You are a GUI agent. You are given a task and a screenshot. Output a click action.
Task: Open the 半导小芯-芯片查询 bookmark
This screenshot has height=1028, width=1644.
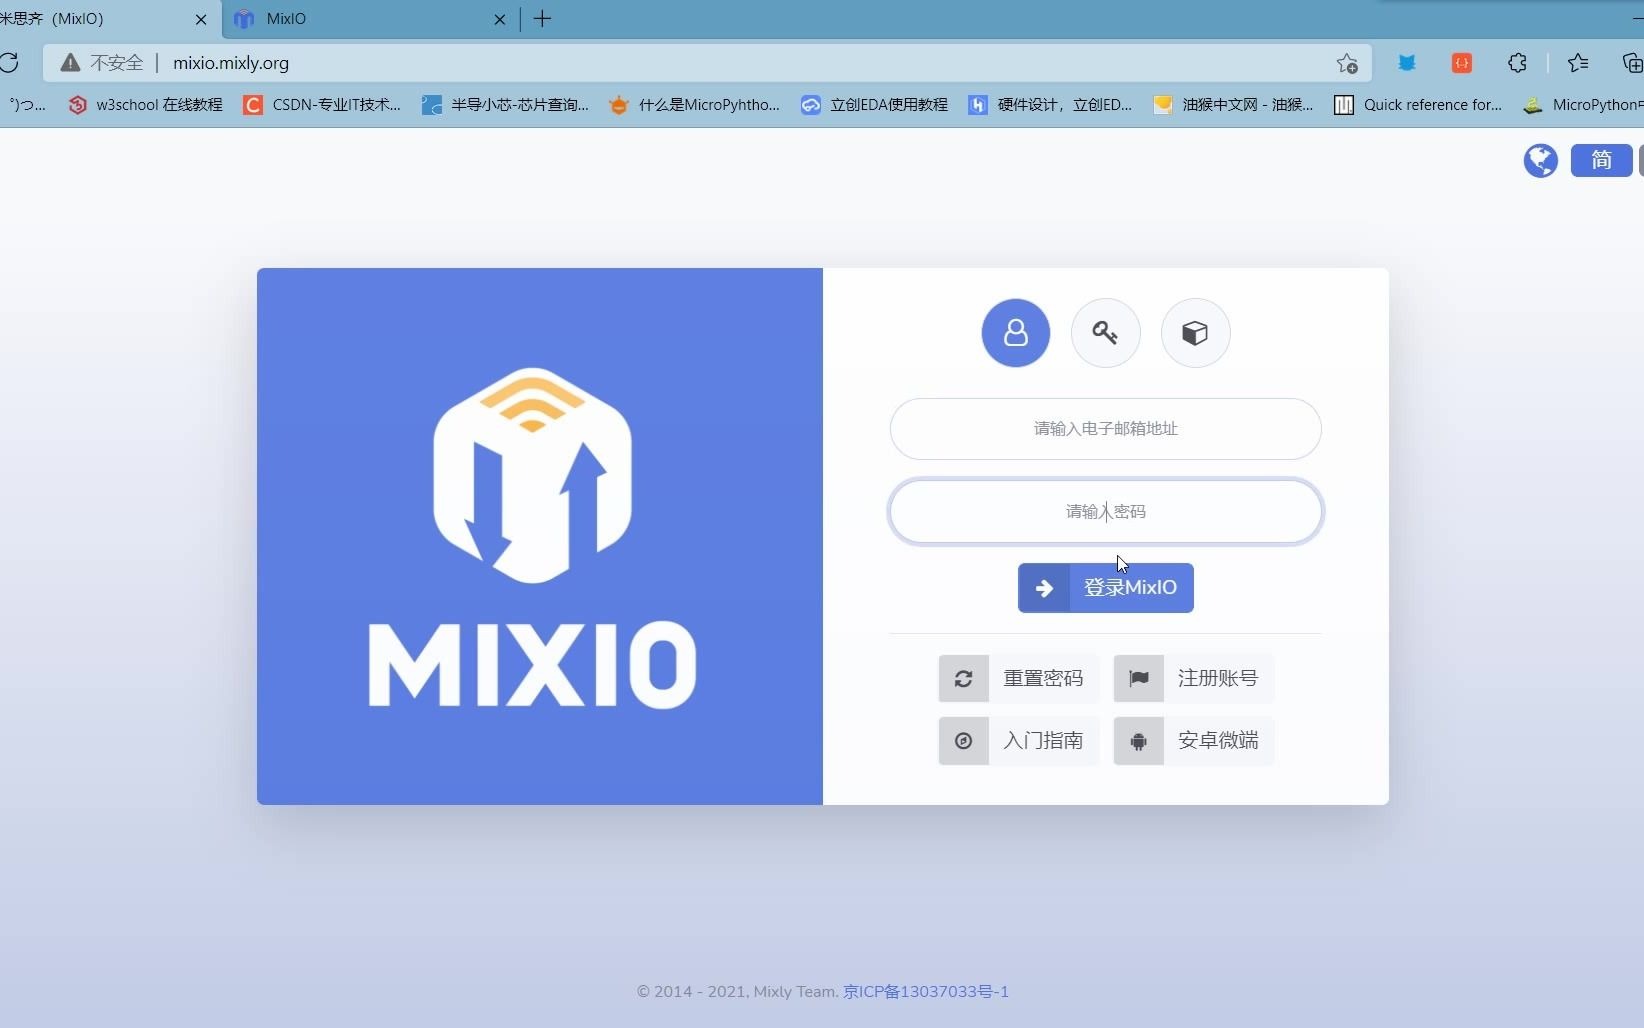505,105
